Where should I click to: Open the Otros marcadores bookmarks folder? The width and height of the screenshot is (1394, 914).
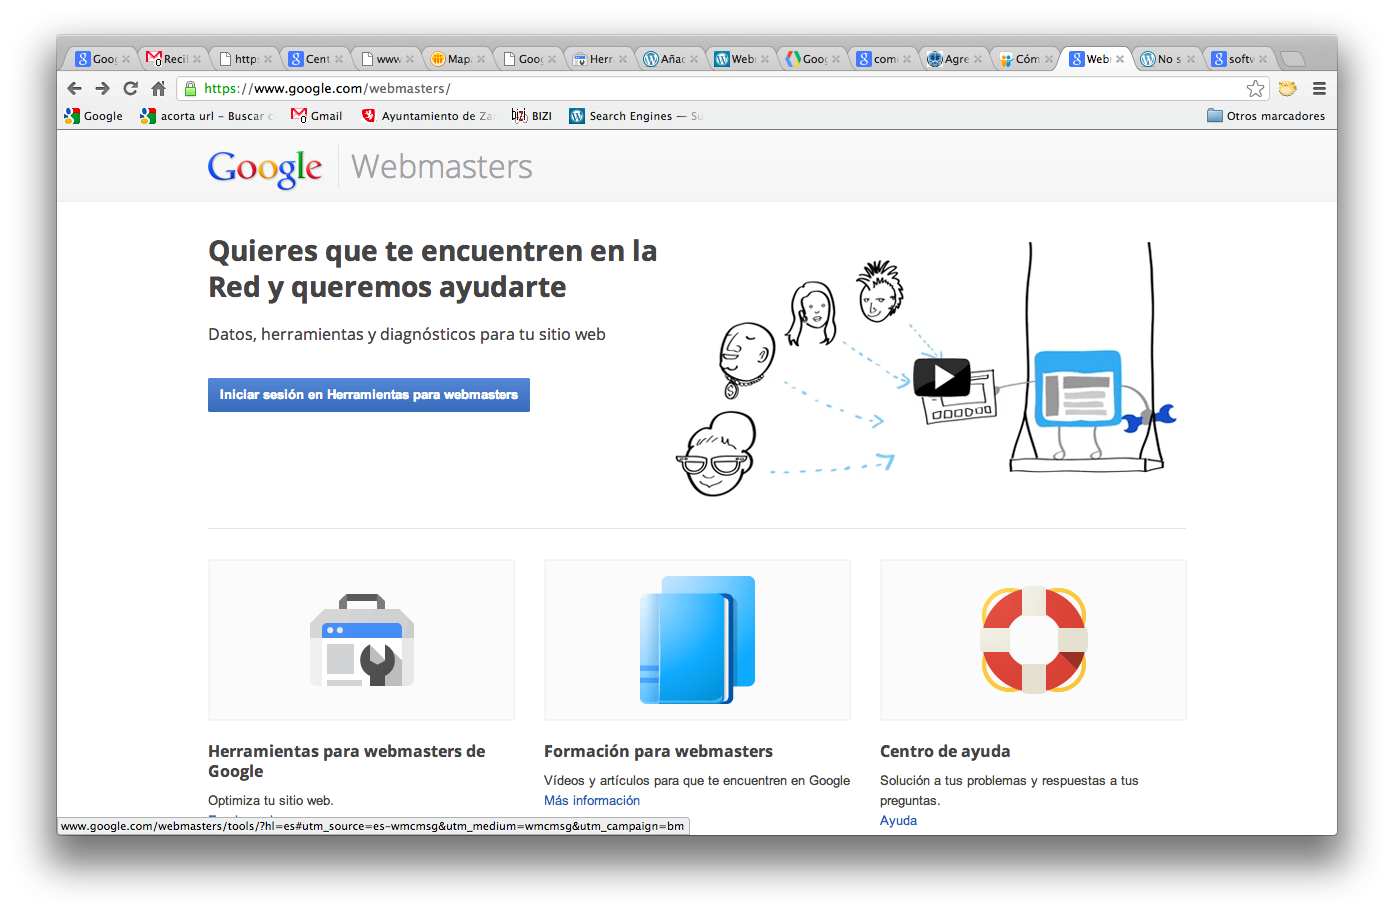(1266, 116)
